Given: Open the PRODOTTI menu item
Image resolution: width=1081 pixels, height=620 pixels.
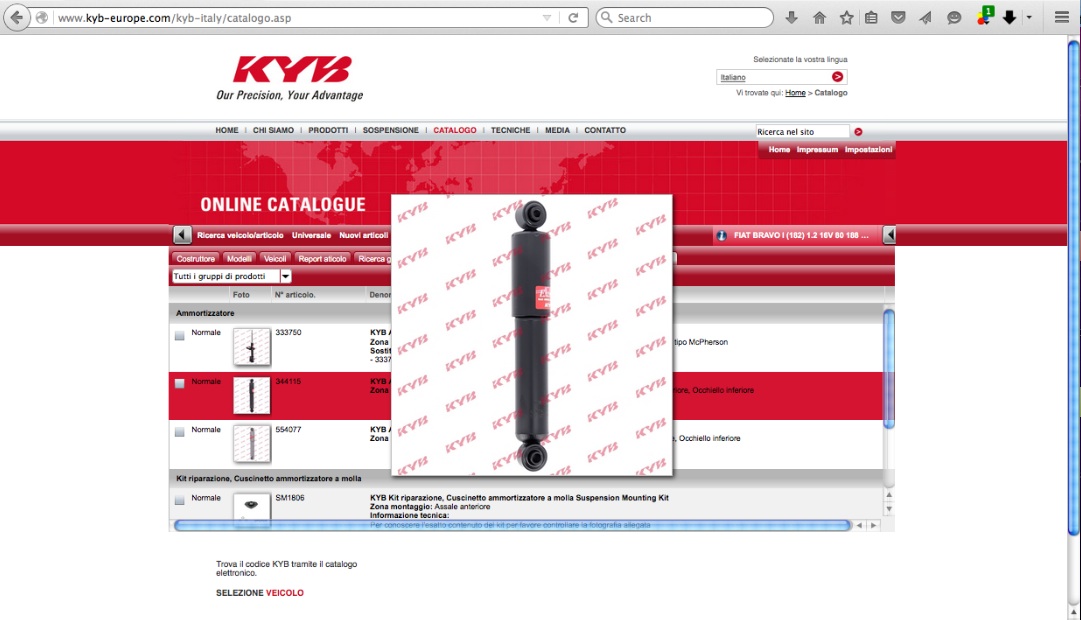Looking at the screenshot, I should (328, 130).
